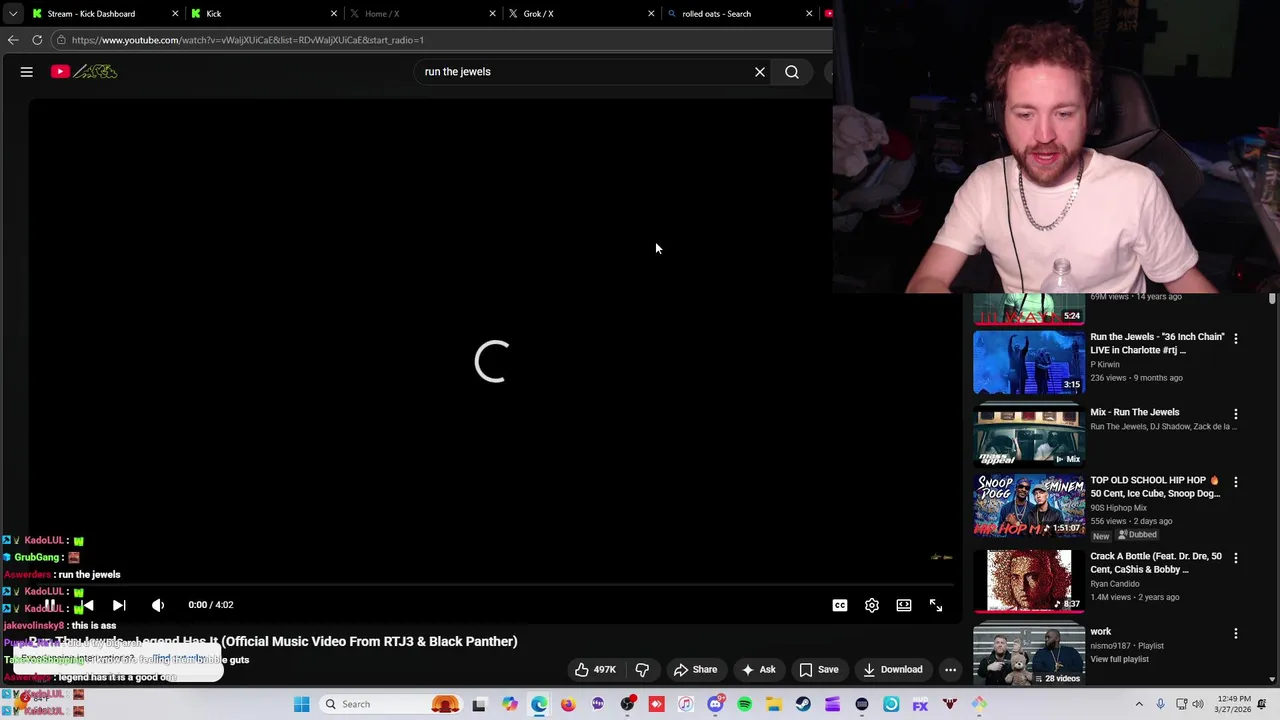The width and height of the screenshot is (1280, 720).
Task: Open the TOP OLD SCHOOL HIP HOP thumbnail
Action: tap(1029, 506)
